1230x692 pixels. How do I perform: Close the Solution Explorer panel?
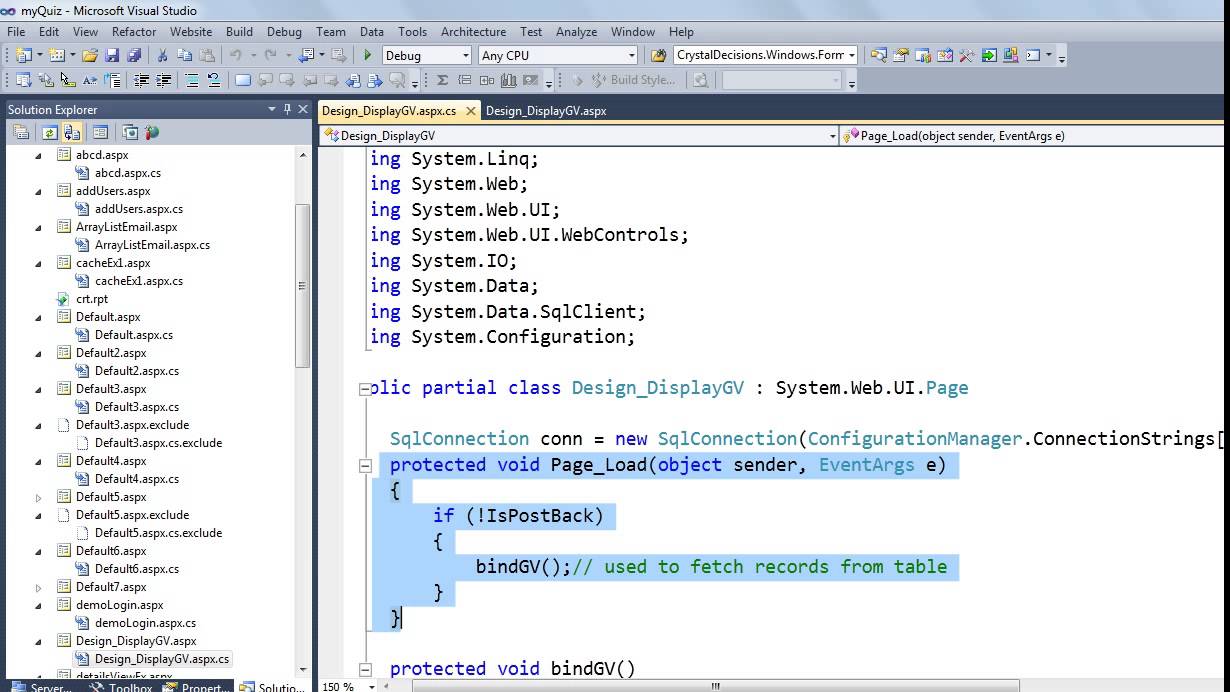pyautogui.click(x=303, y=109)
